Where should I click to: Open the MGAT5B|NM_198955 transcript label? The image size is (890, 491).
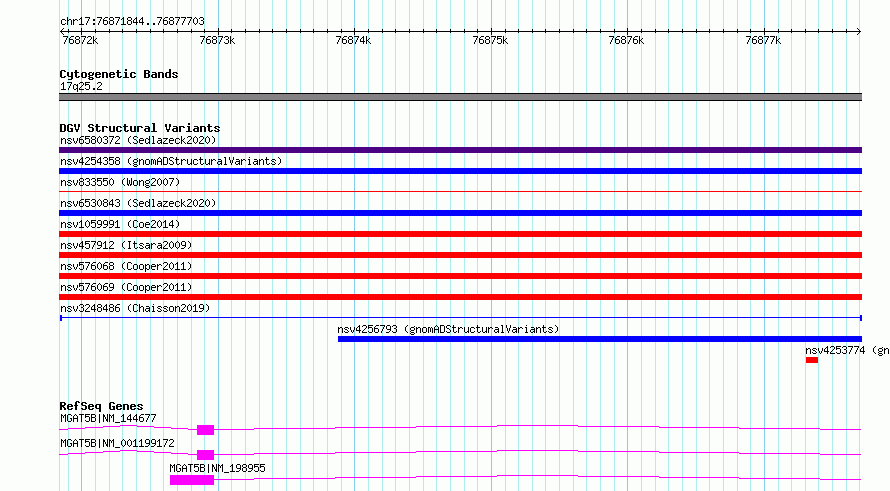[217, 468]
